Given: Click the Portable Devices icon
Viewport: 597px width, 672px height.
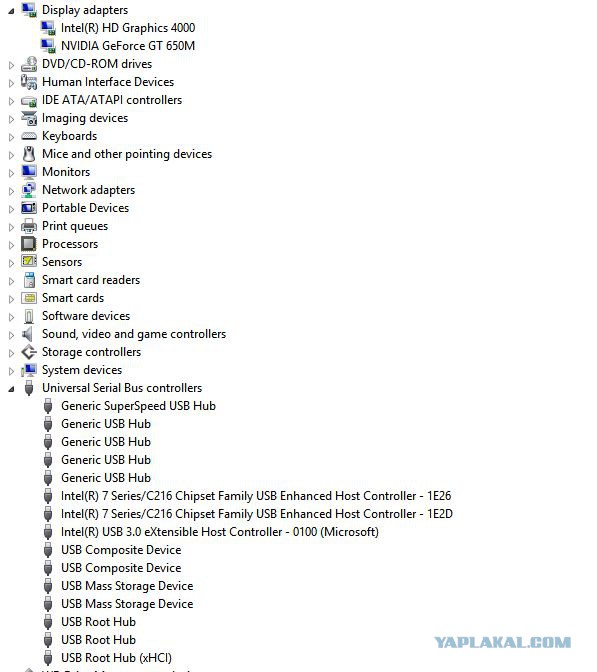Looking at the screenshot, I should pos(29,208).
